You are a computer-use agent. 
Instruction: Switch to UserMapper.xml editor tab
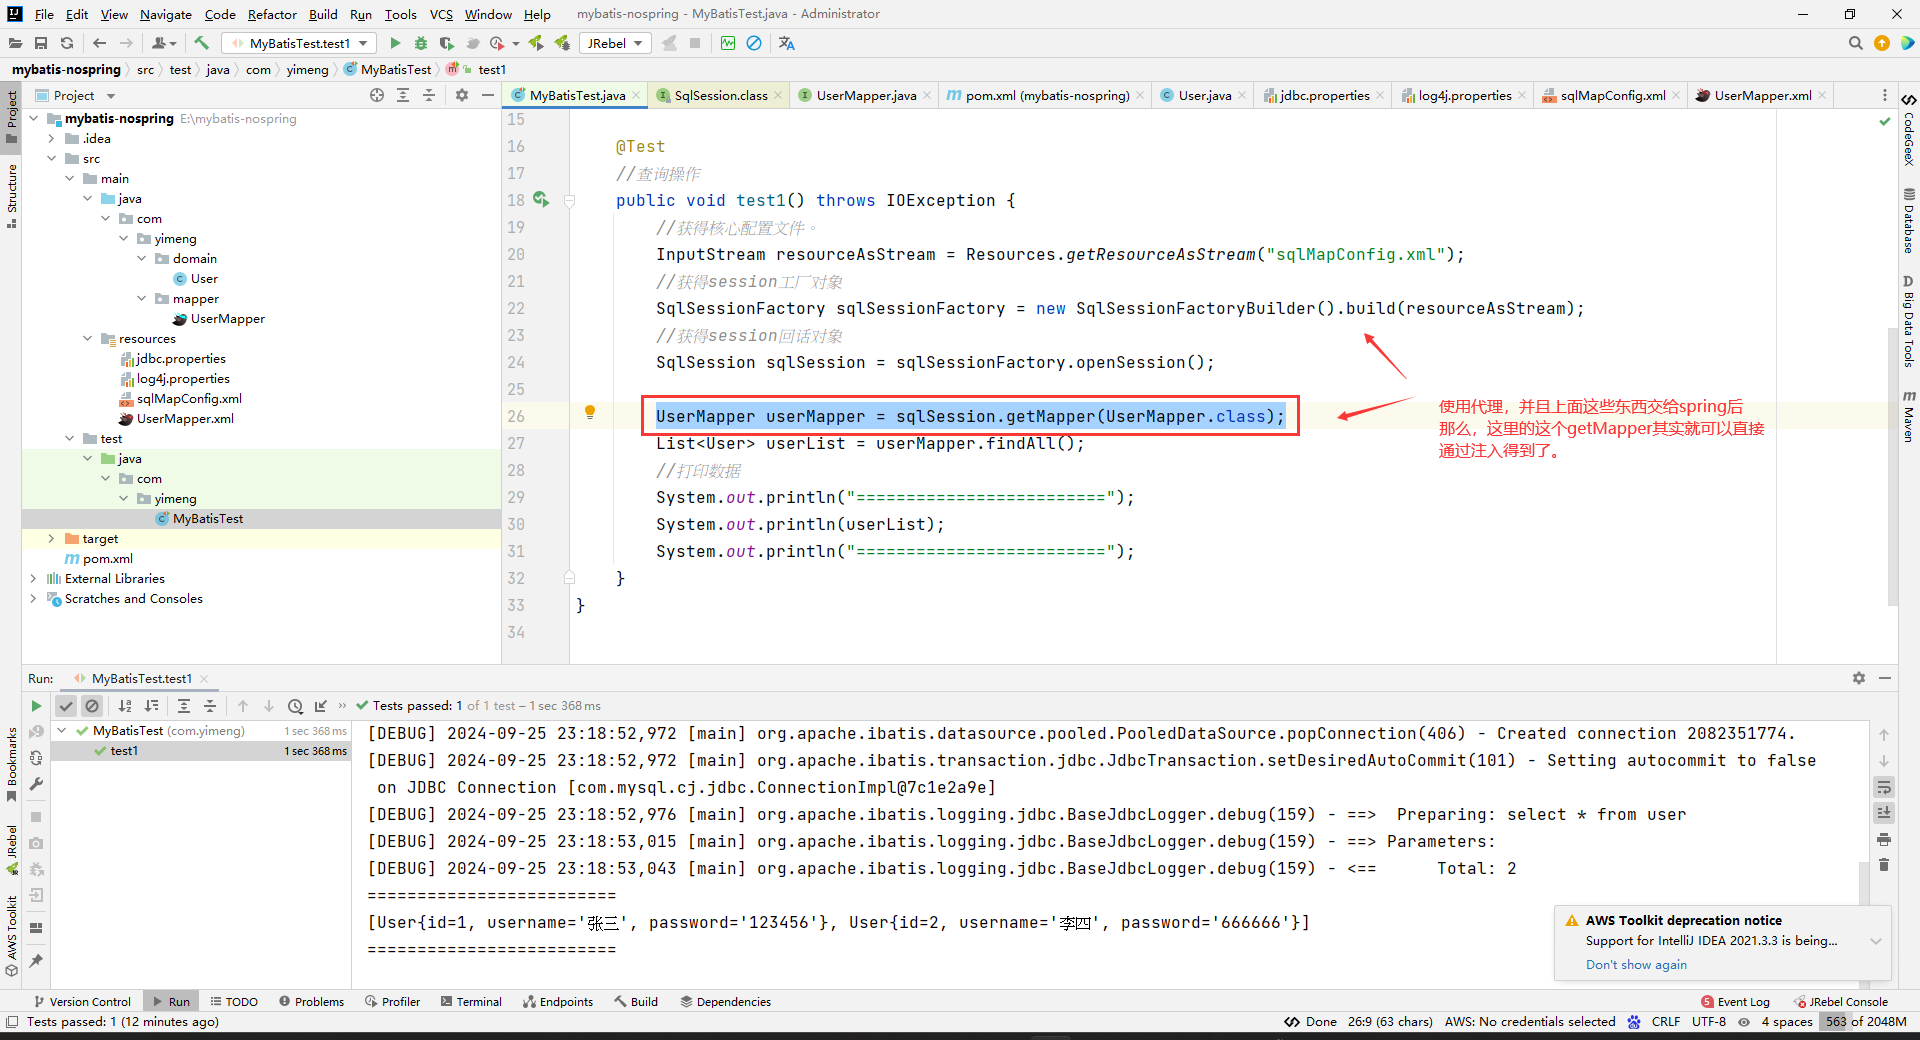[x=1762, y=95]
